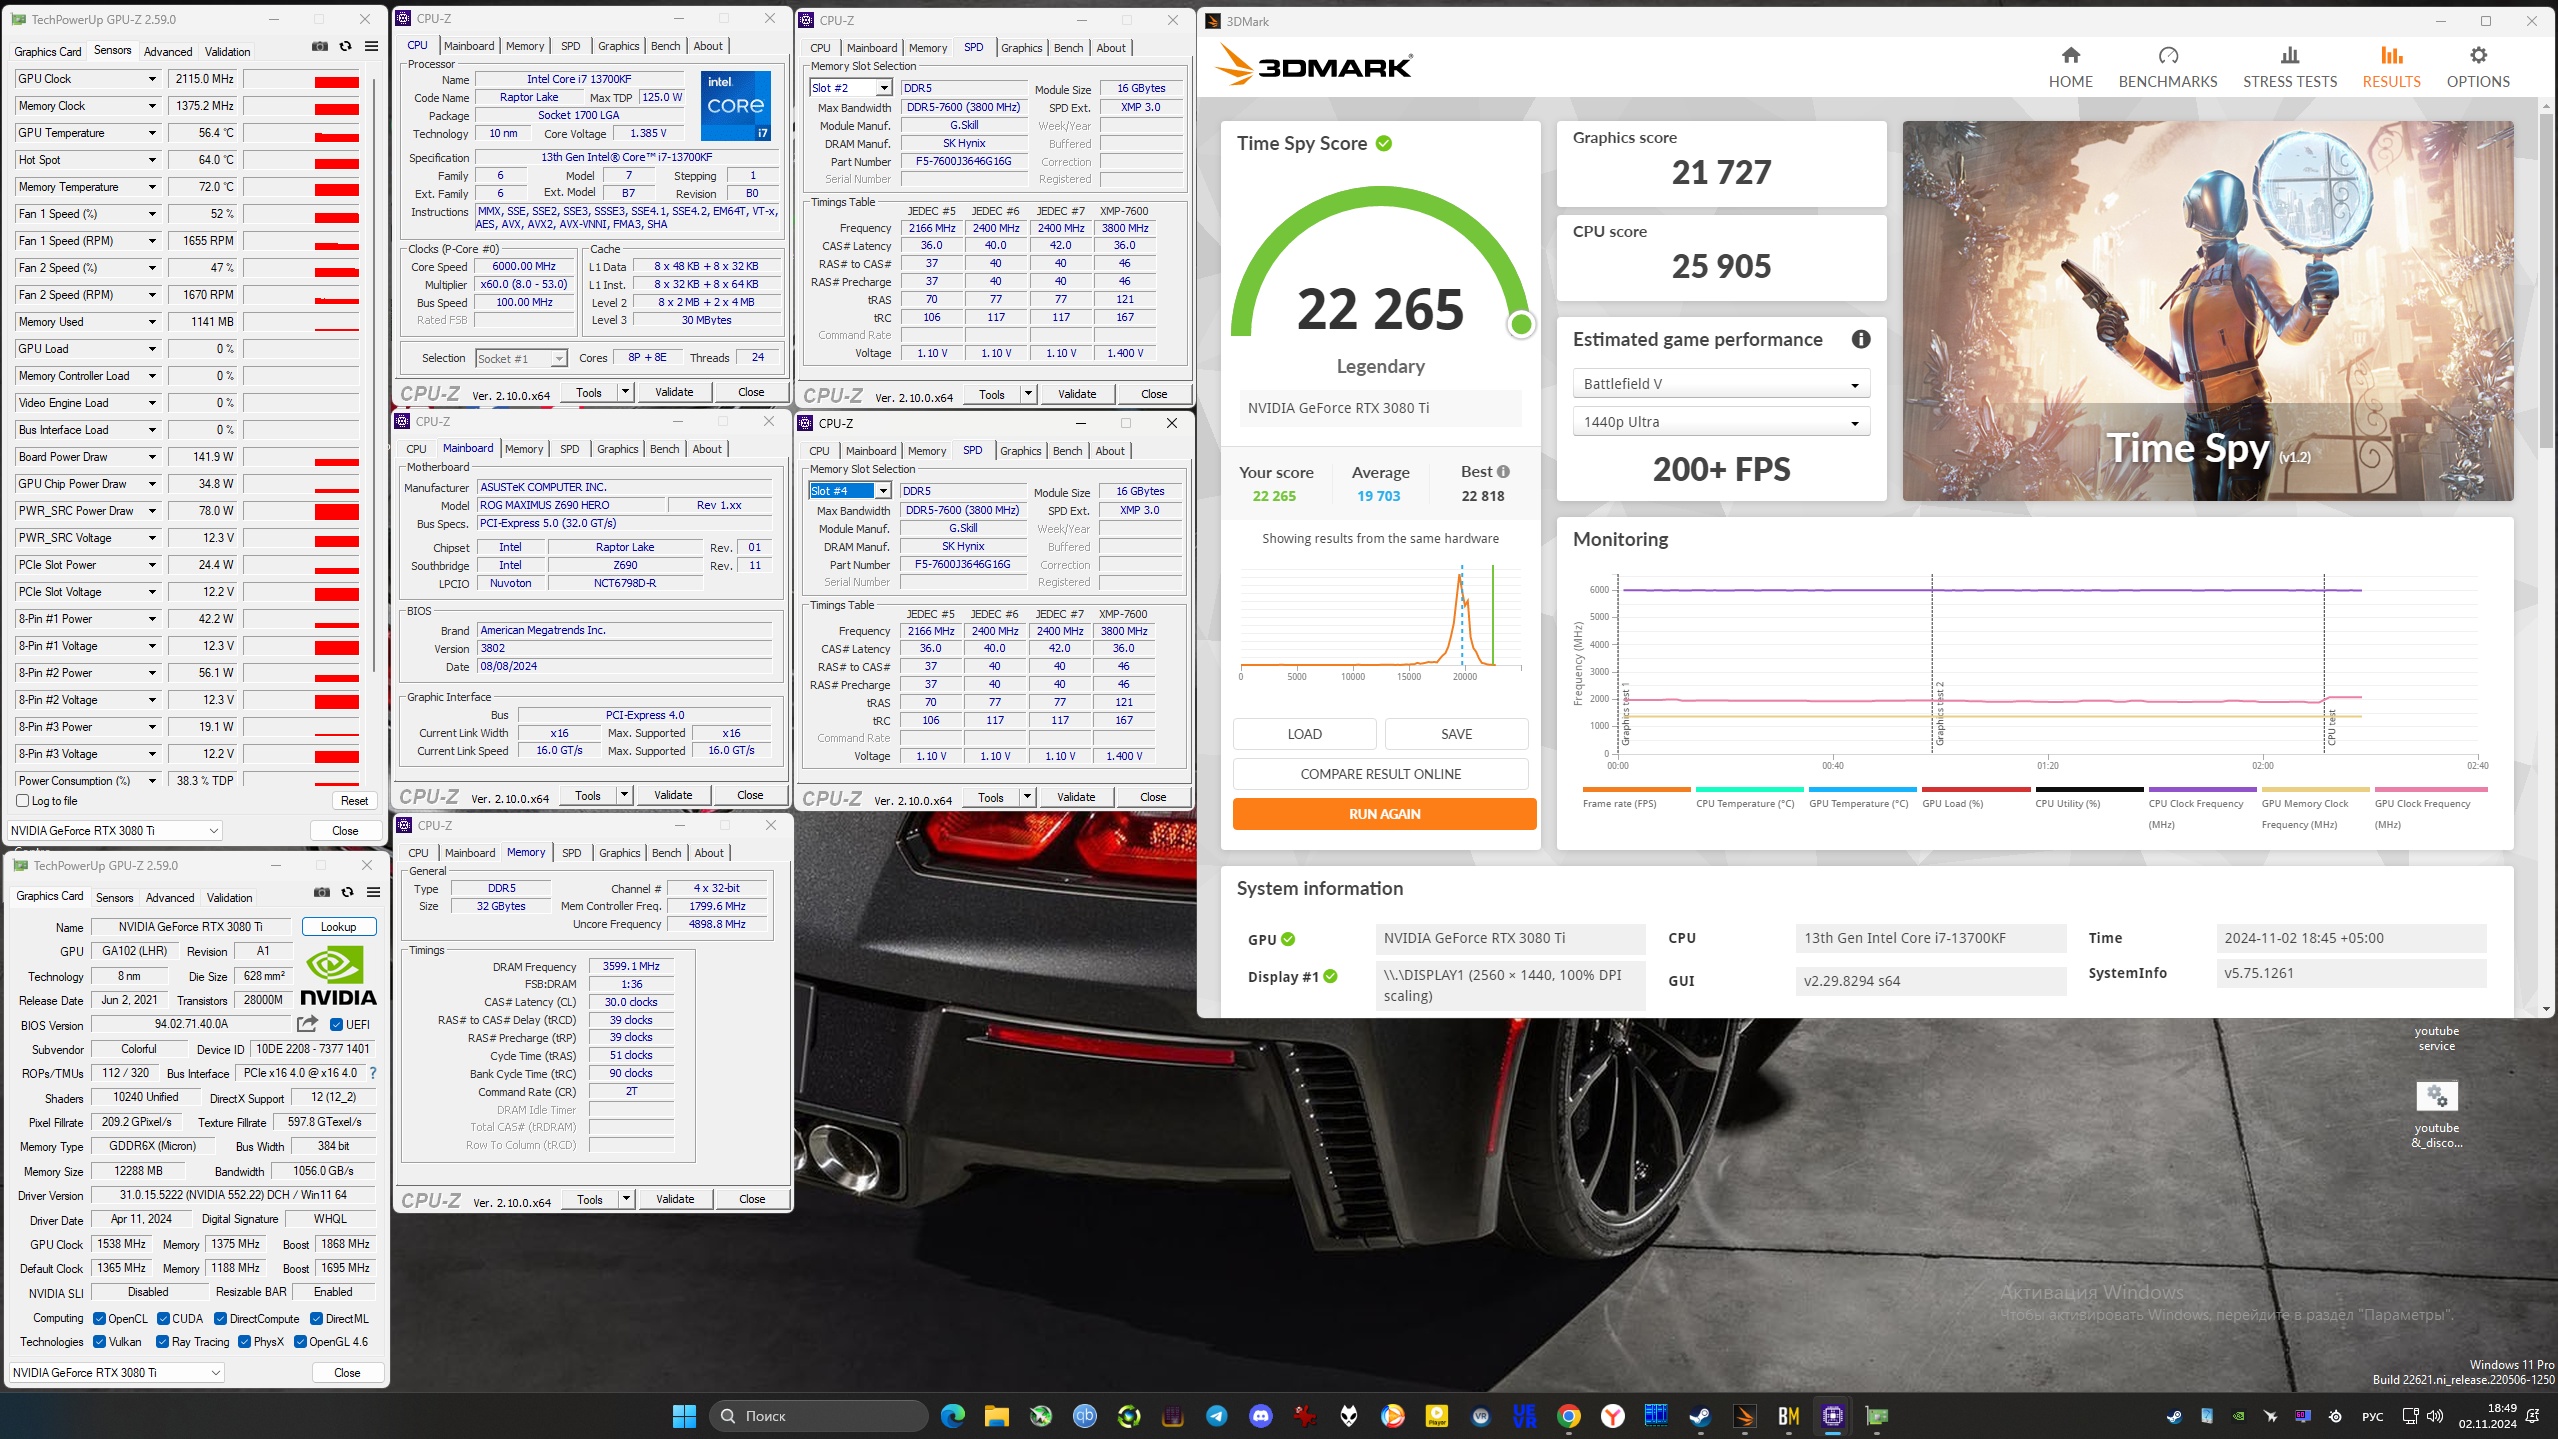Toggle OpenCL checkbox

coord(100,1319)
